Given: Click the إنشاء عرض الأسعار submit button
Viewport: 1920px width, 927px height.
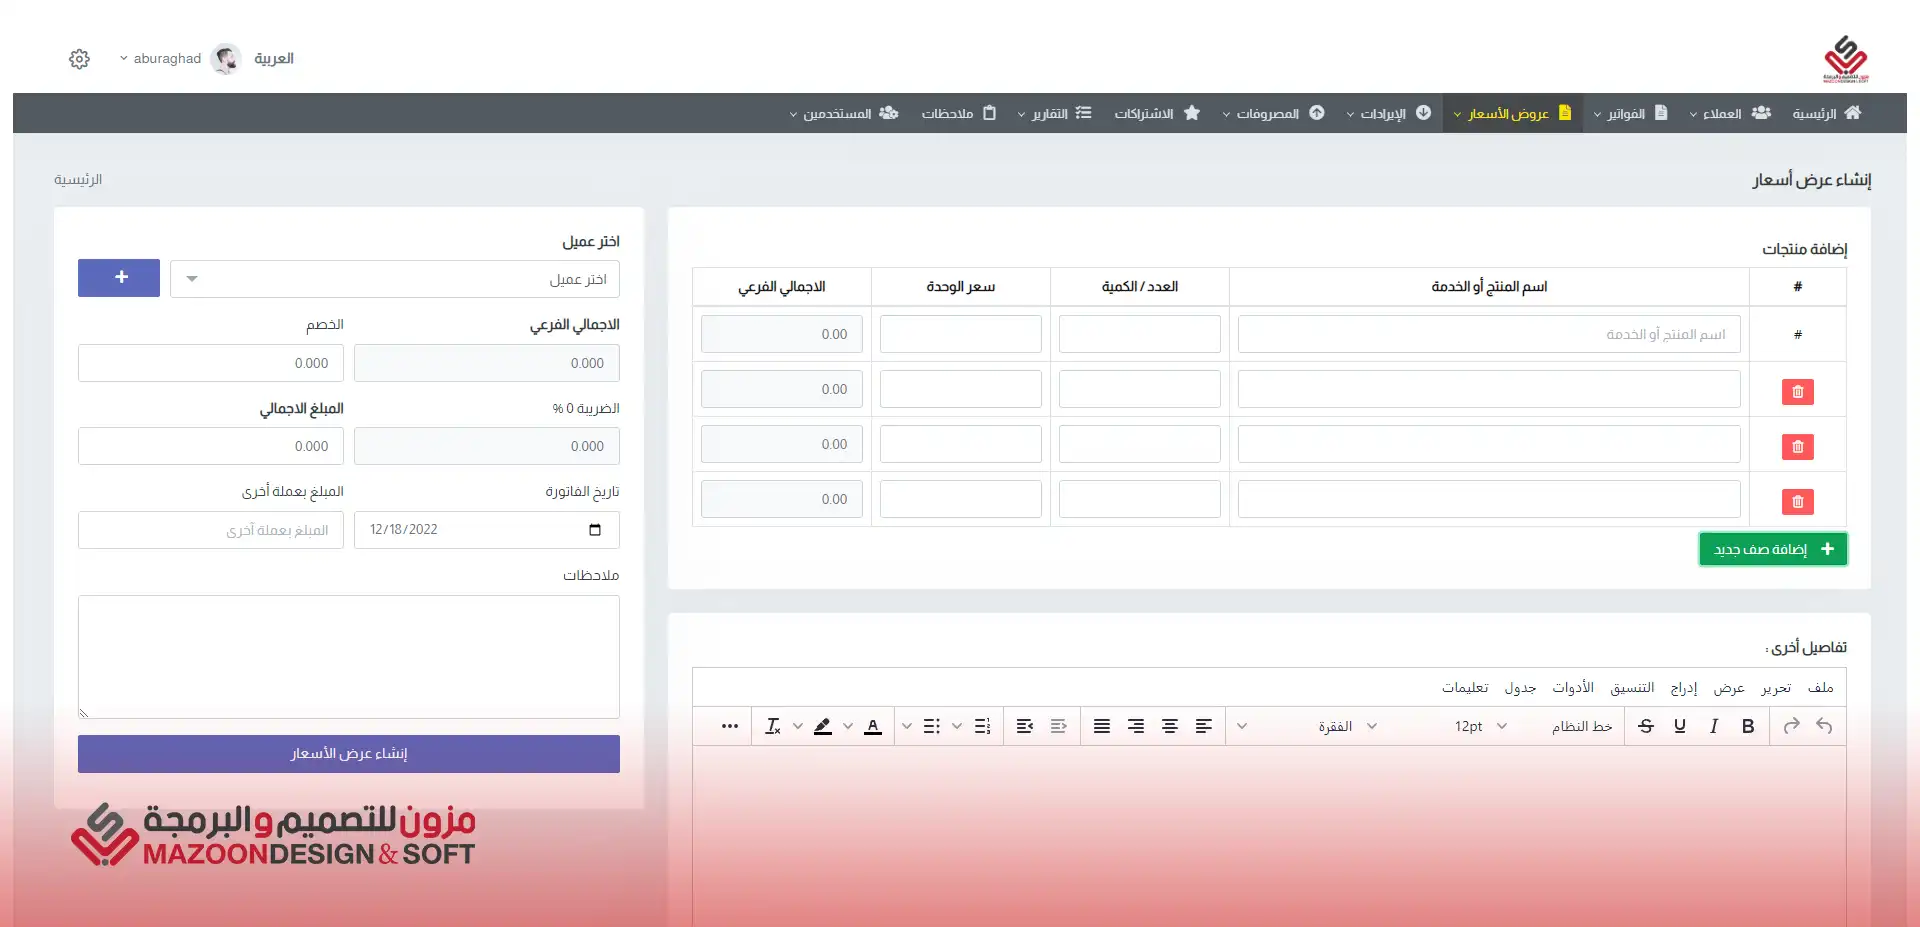Looking at the screenshot, I should click(348, 754).
